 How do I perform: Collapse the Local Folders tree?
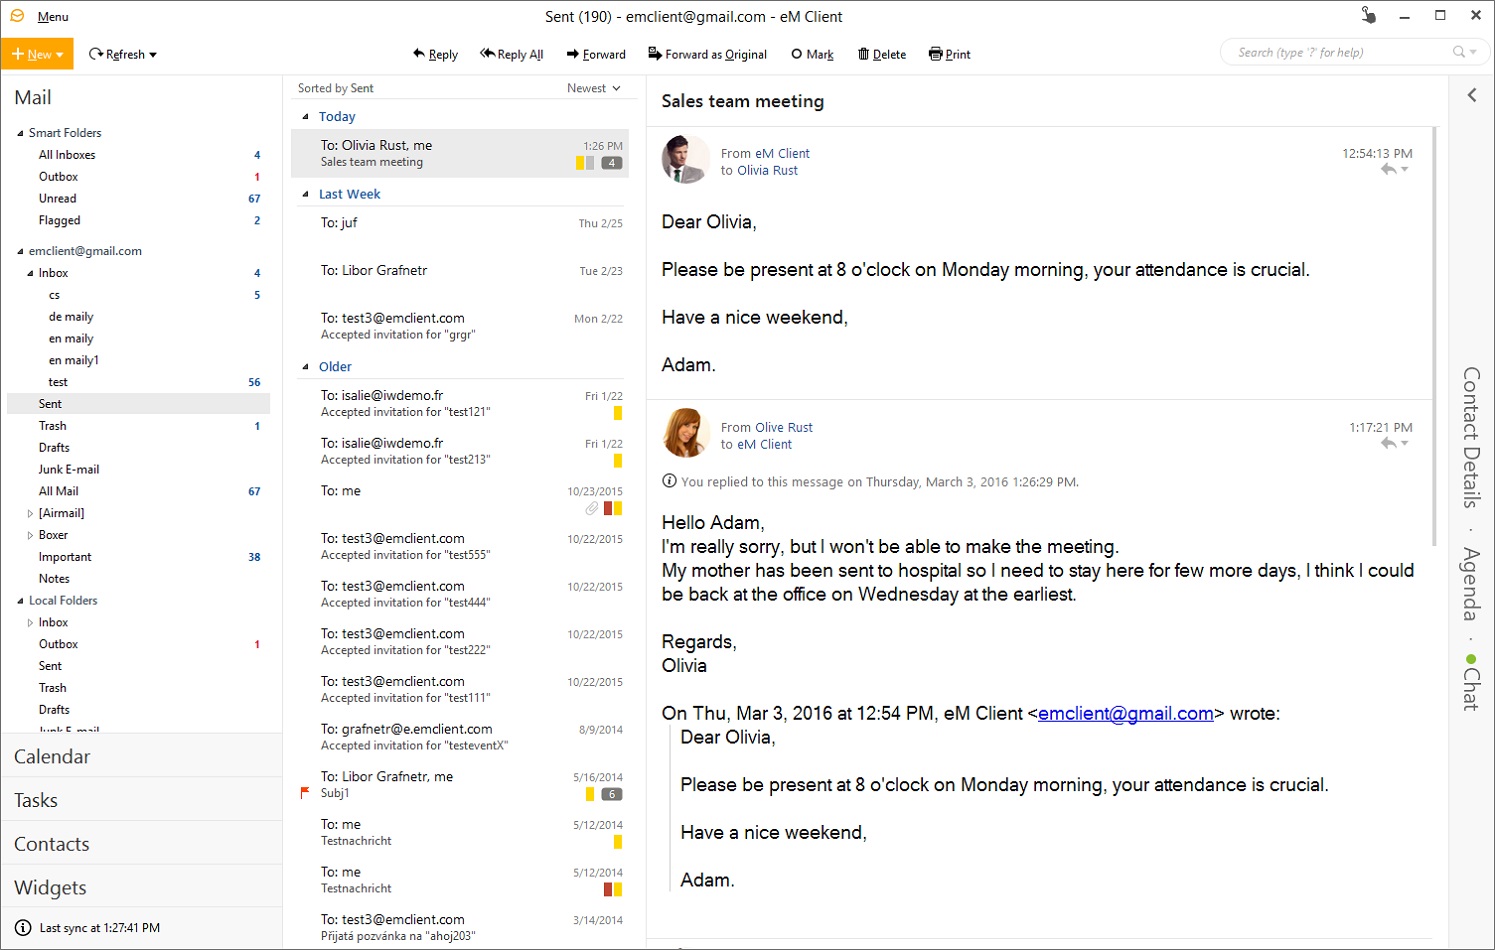pos(20,601)
